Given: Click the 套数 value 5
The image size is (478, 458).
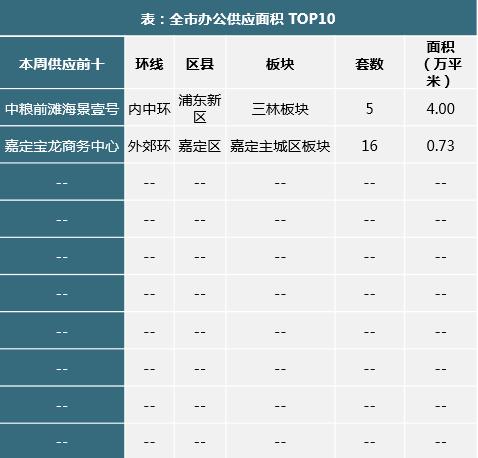Looking at the screenshot, I should click(x=369, y=109).
